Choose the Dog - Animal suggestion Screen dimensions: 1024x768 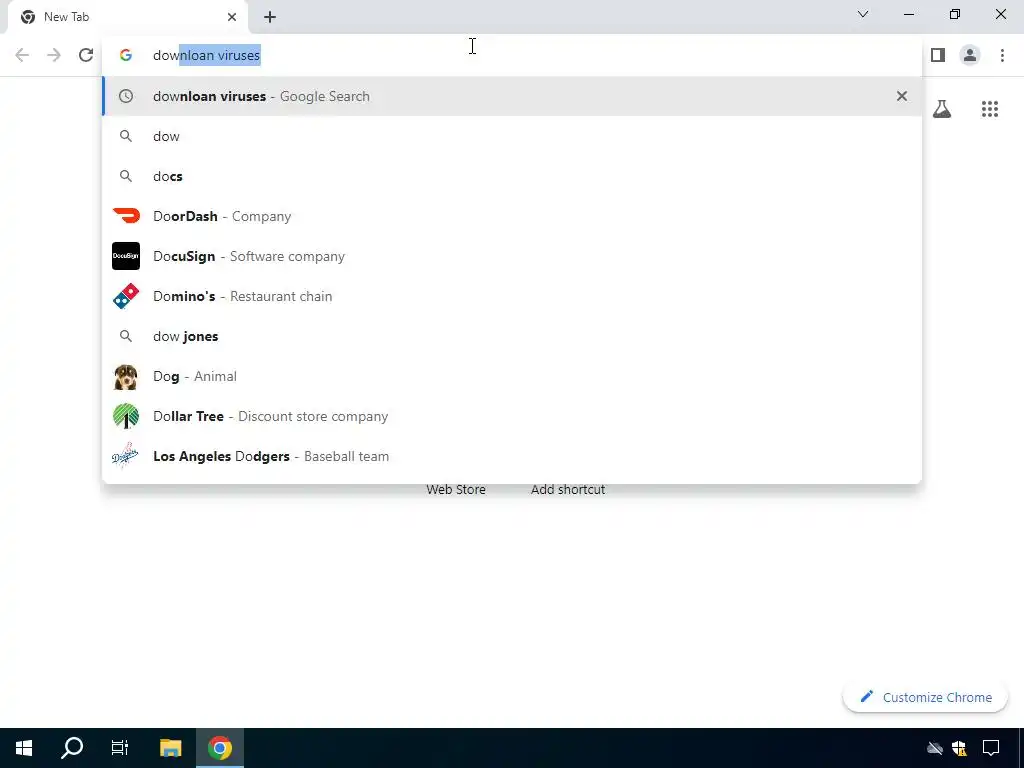pyautogui.click(x=512, y=377)
